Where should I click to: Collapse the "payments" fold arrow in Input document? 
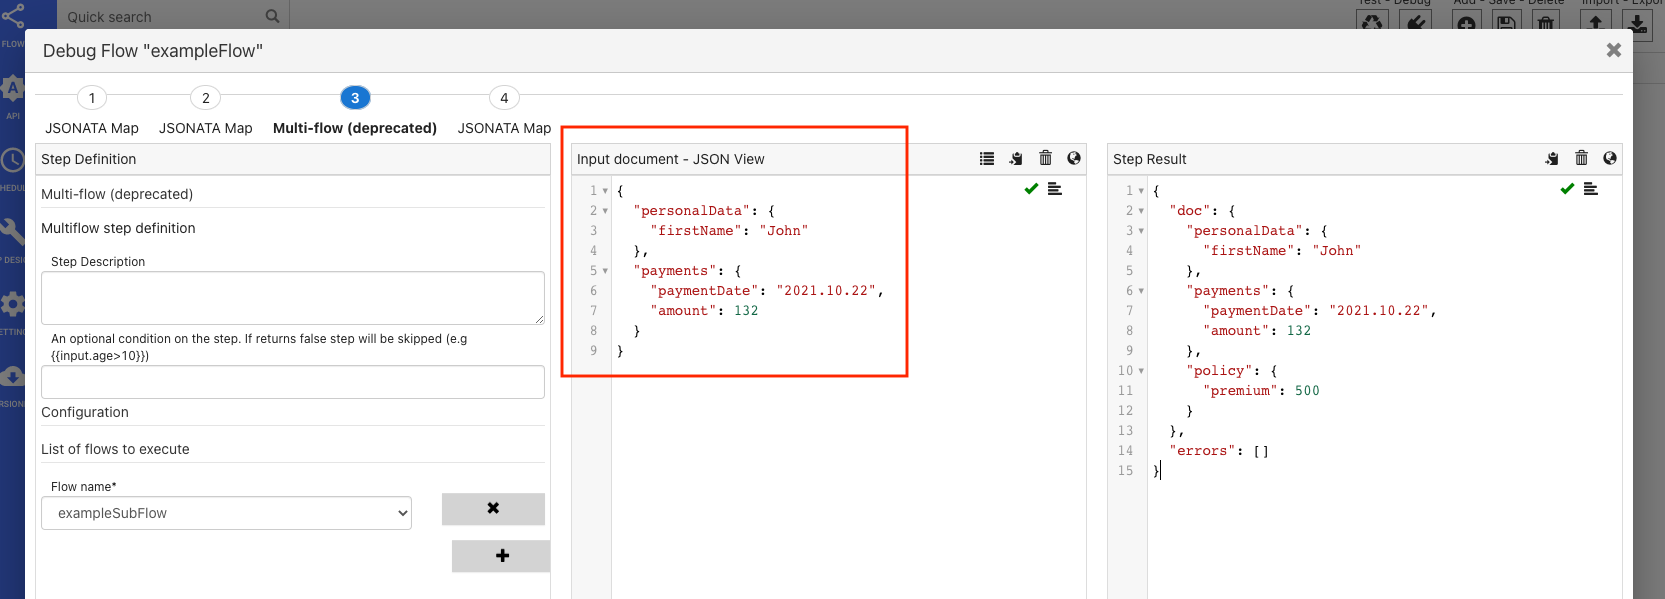pyautogui.click(x=606, y=271)
